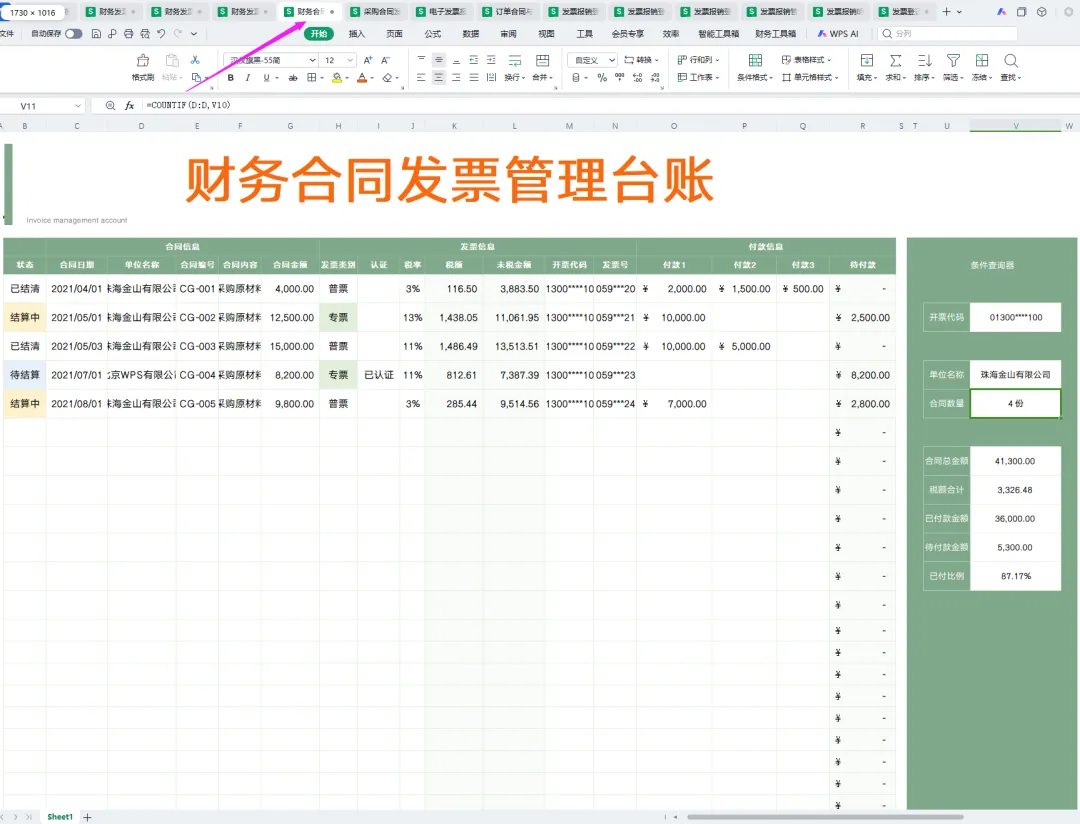Viewport: 1080px width, 824px height.
Task: Click the zoom magnifier icon beside fx
Action: click(x=110, y=105)
